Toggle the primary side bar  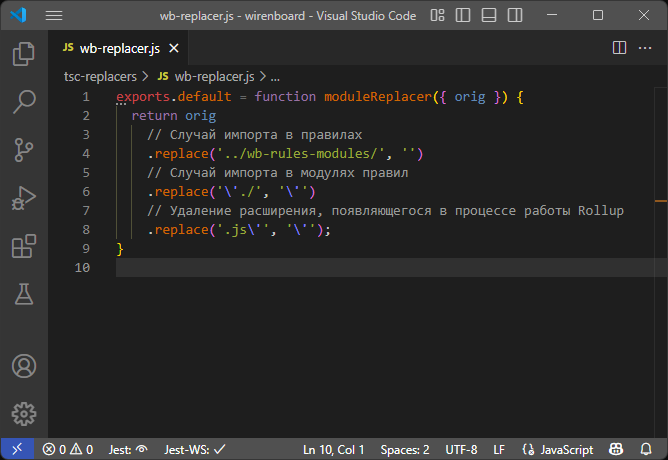click(x=463, y=15)
